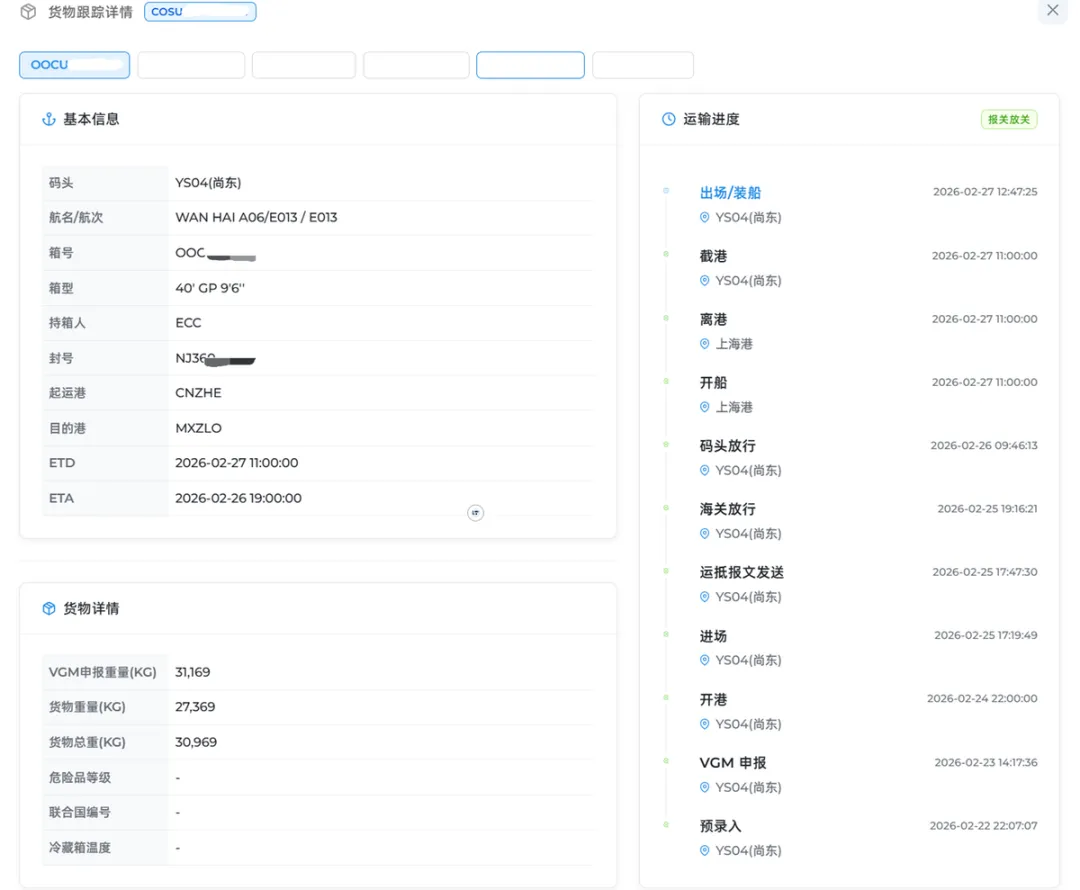
Task: Click location pin under 开港
Action: pos(705,724)
